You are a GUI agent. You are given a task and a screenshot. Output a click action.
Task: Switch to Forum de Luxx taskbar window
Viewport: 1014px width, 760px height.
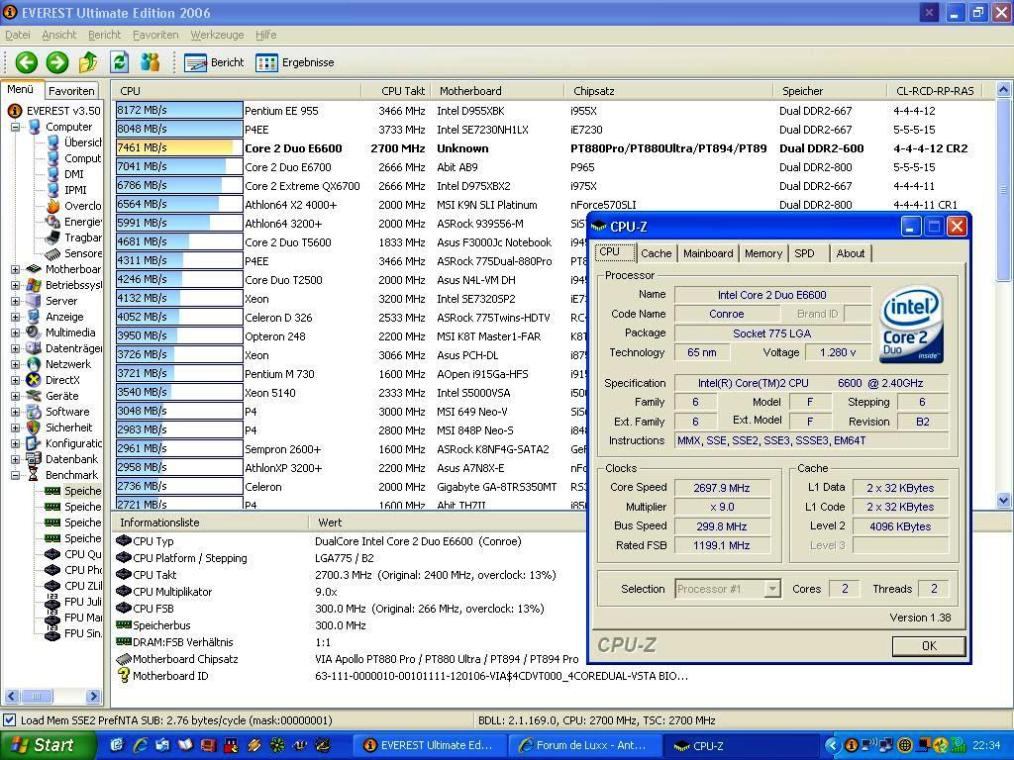(584, 745)
